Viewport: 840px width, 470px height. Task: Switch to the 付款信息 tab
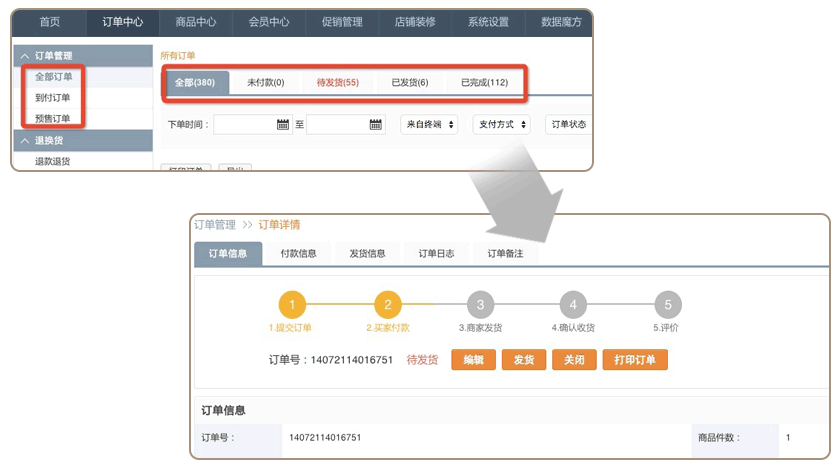[298, 254]
